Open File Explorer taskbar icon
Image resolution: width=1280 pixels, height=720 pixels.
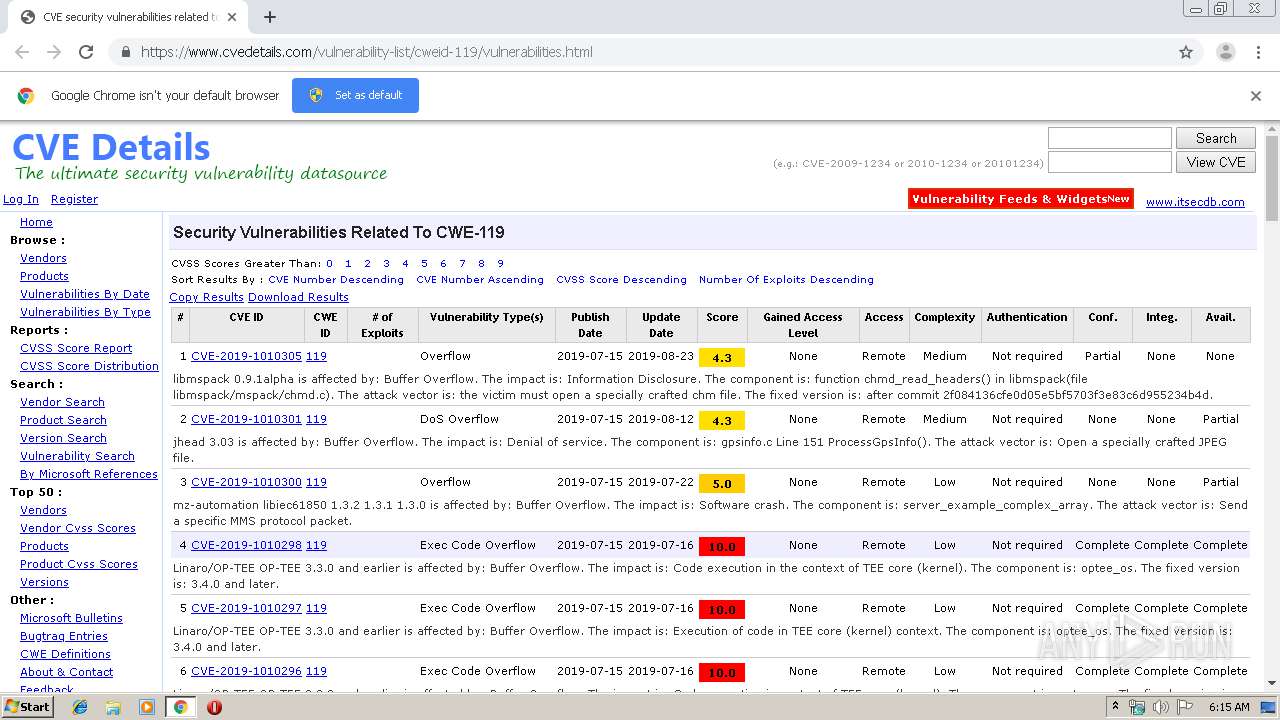113,707
